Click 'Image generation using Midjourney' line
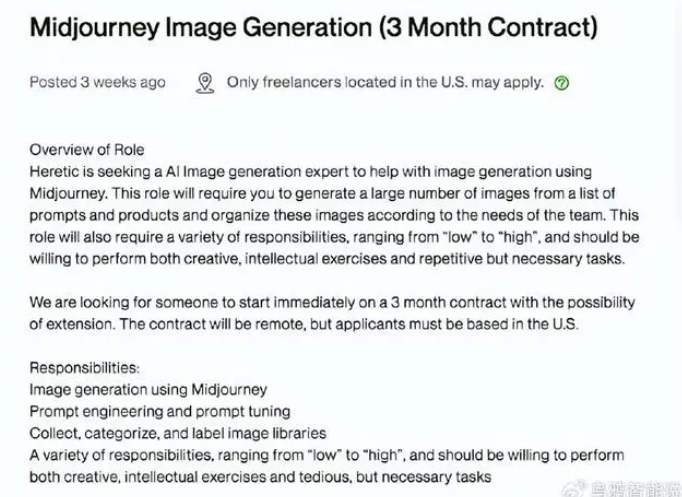The image size is (682, 497). [148, 390]
